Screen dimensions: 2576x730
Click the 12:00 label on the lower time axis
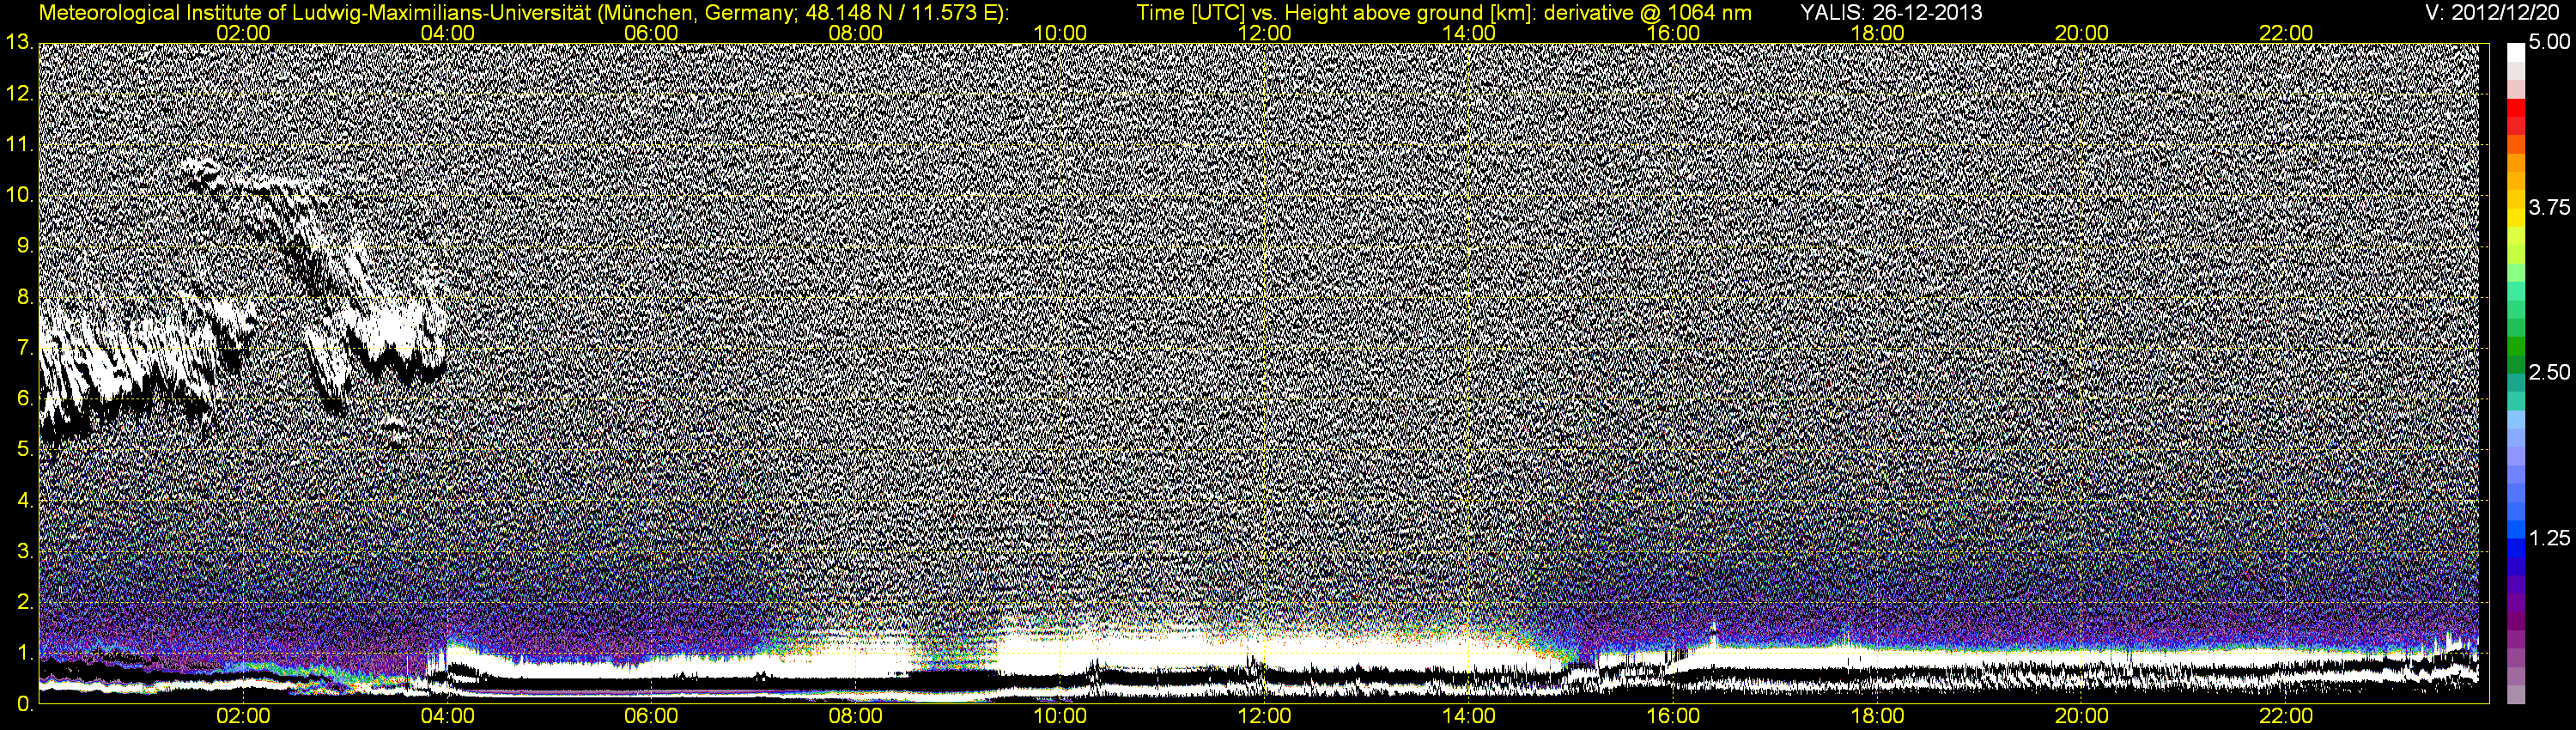1264,717
